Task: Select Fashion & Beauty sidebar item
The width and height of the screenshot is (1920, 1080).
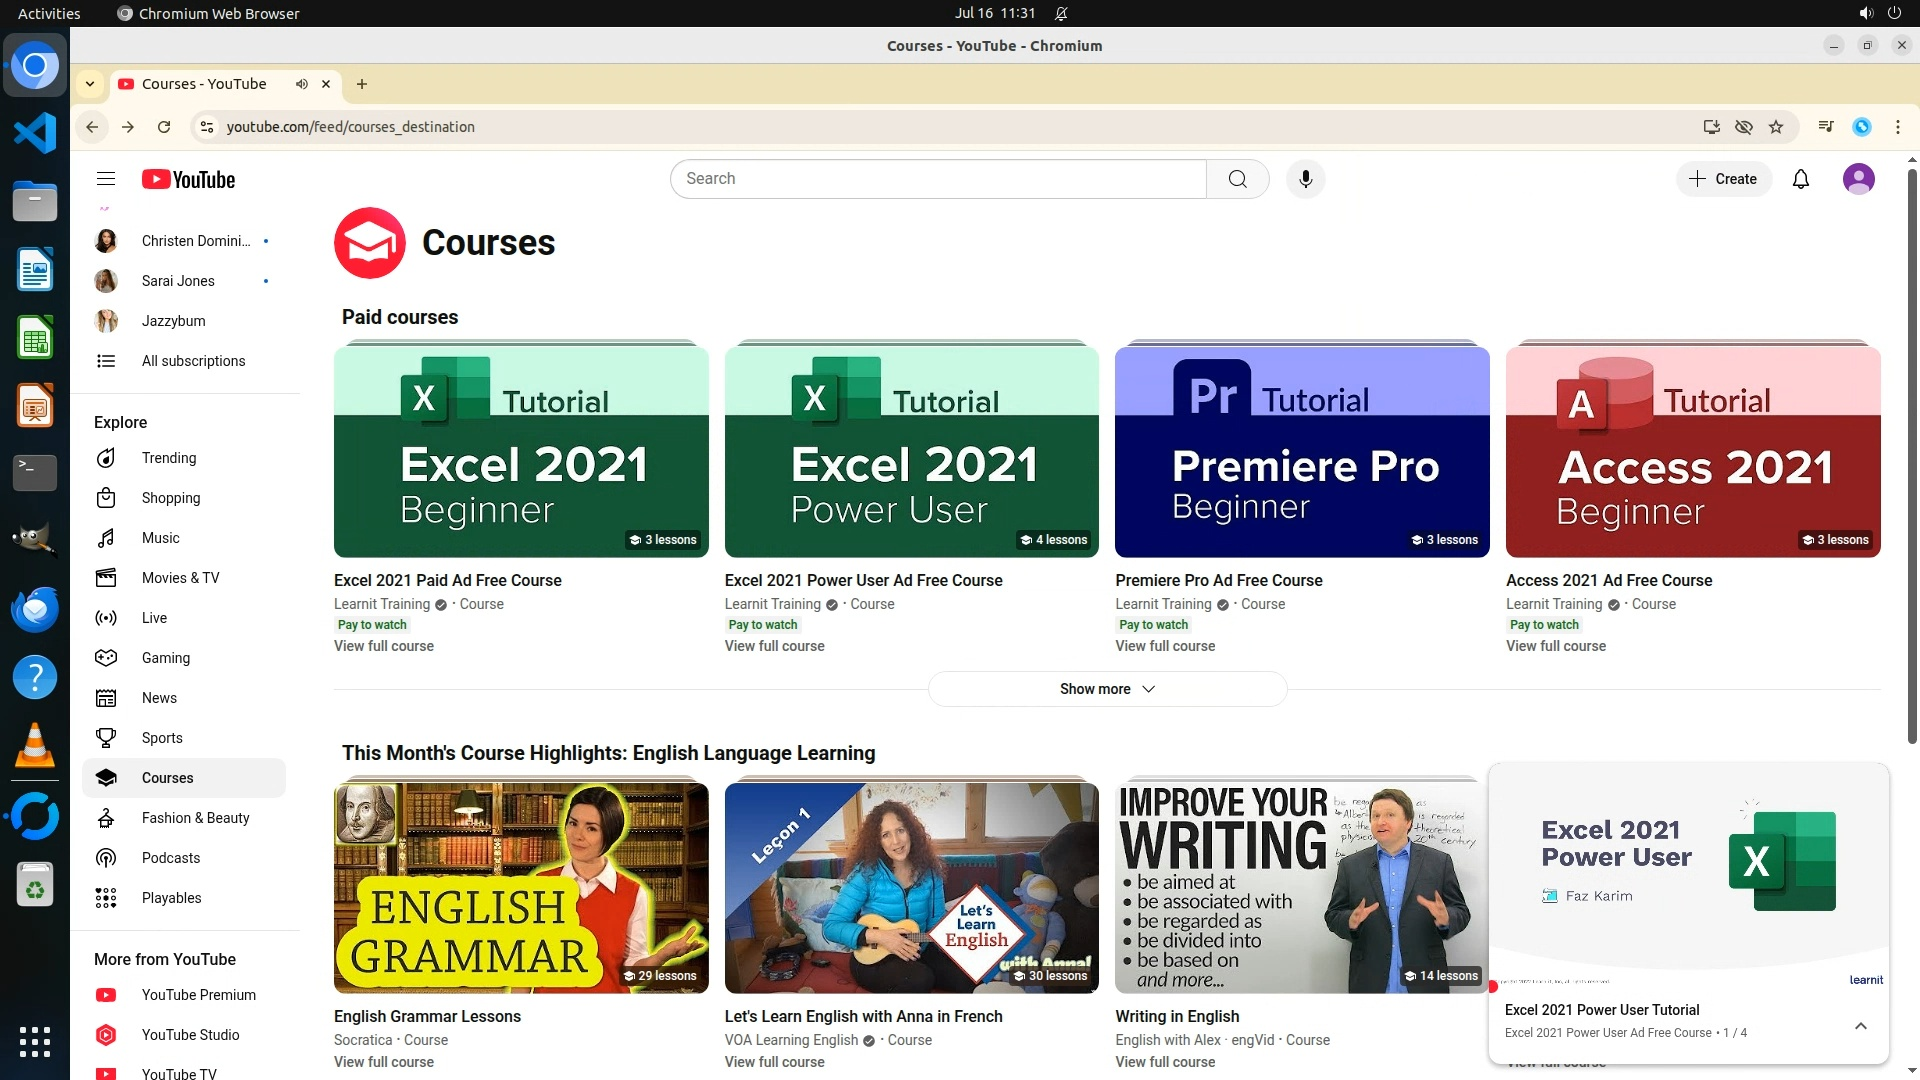Action: tap(195, 818)
